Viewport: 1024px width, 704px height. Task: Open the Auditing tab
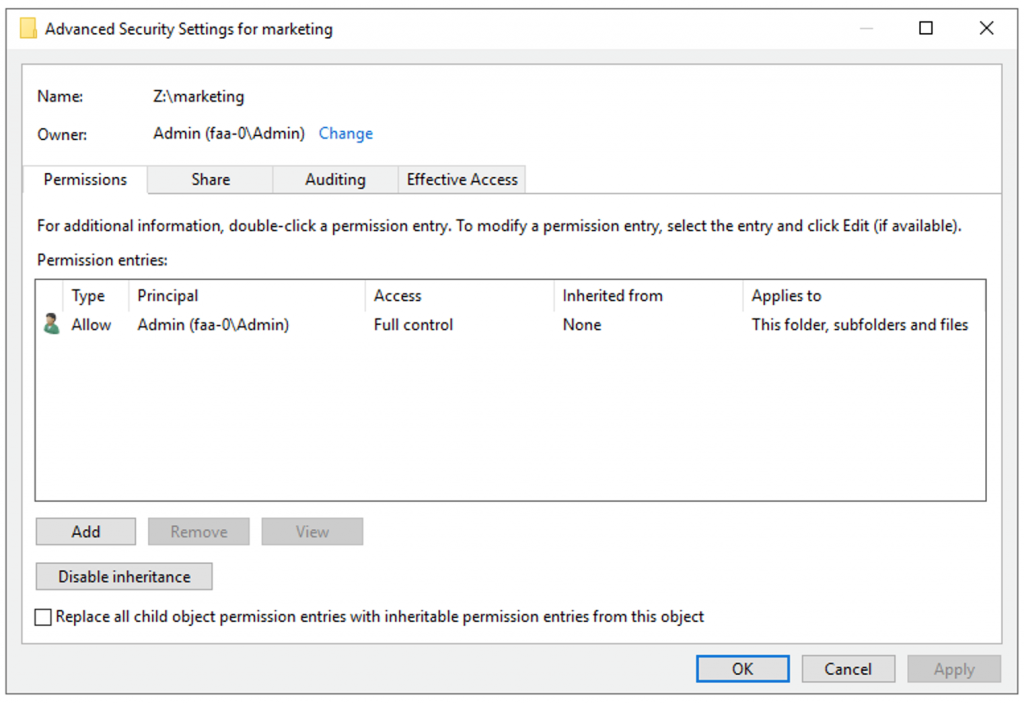point(335,179)
